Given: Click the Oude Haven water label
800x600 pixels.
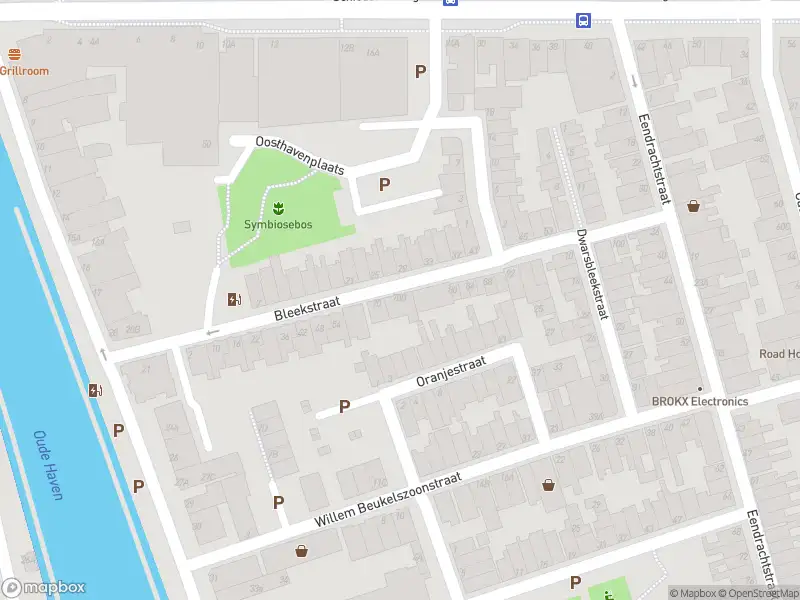Looking at the screenshot, I should [47, 465].
